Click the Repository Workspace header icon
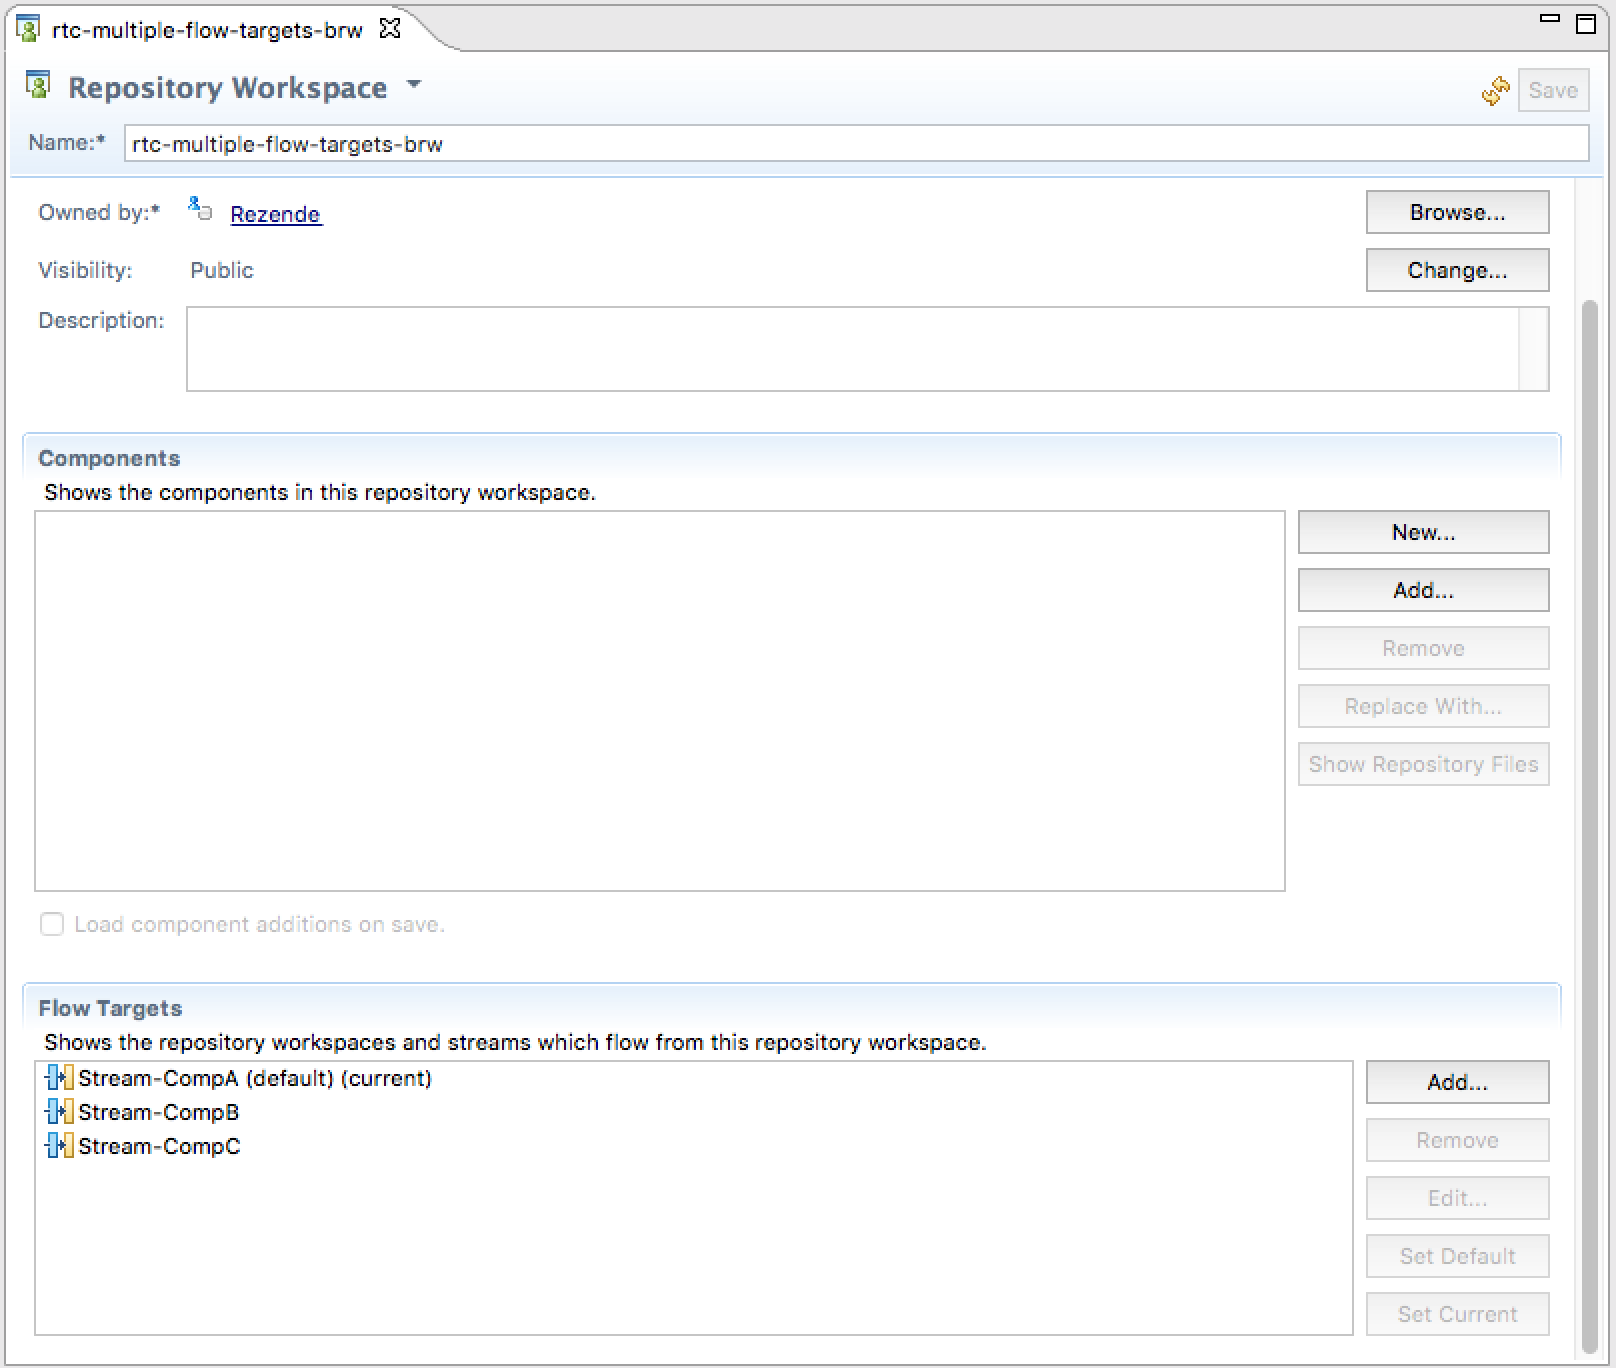 click(38, 86)
